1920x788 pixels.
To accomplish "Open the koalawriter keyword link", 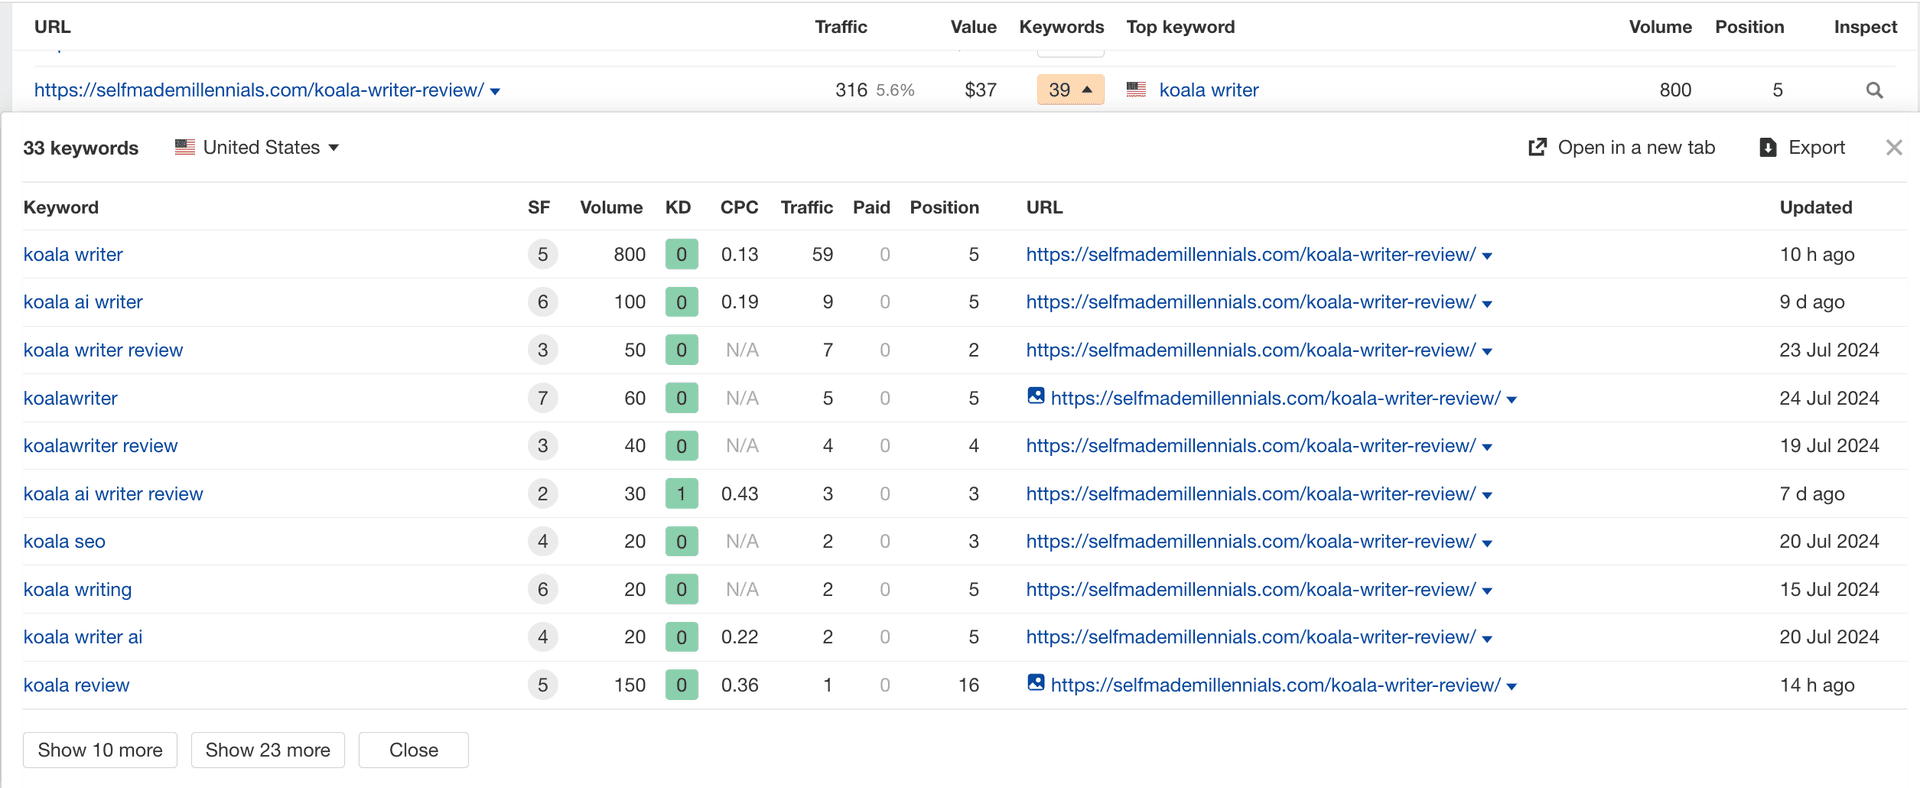I will pyautogui.click(x=70, y=398).
